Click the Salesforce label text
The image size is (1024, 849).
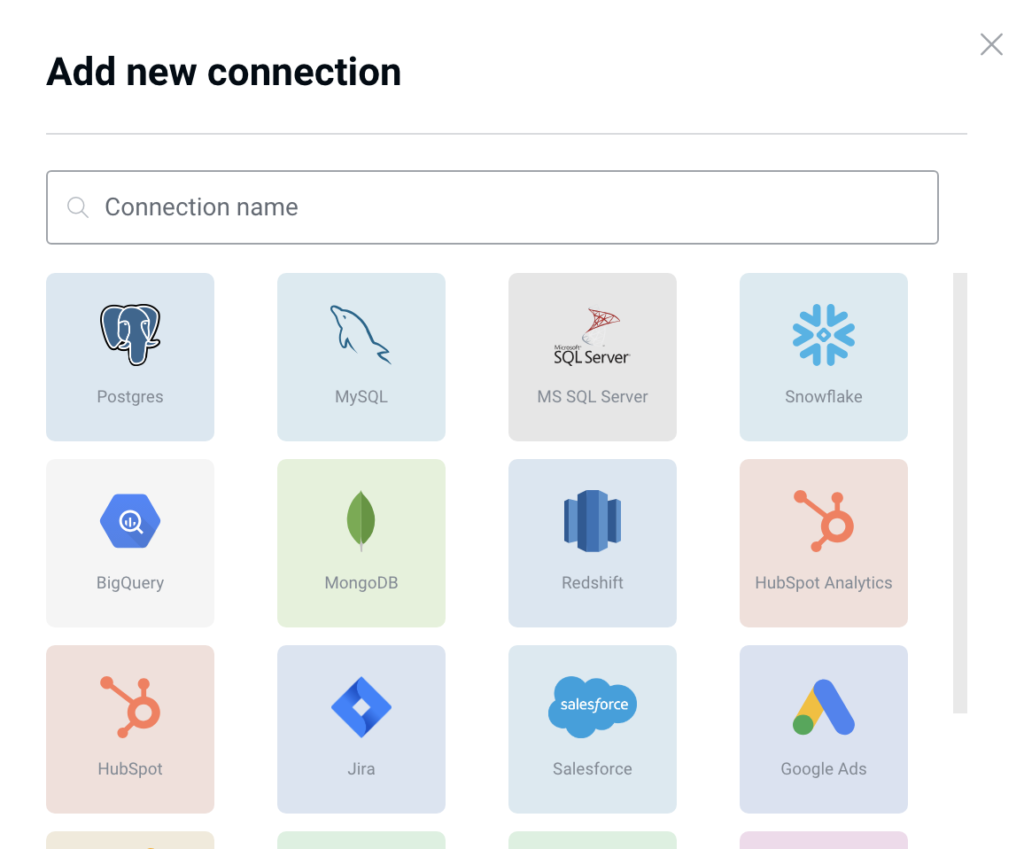tap(592, 769)
